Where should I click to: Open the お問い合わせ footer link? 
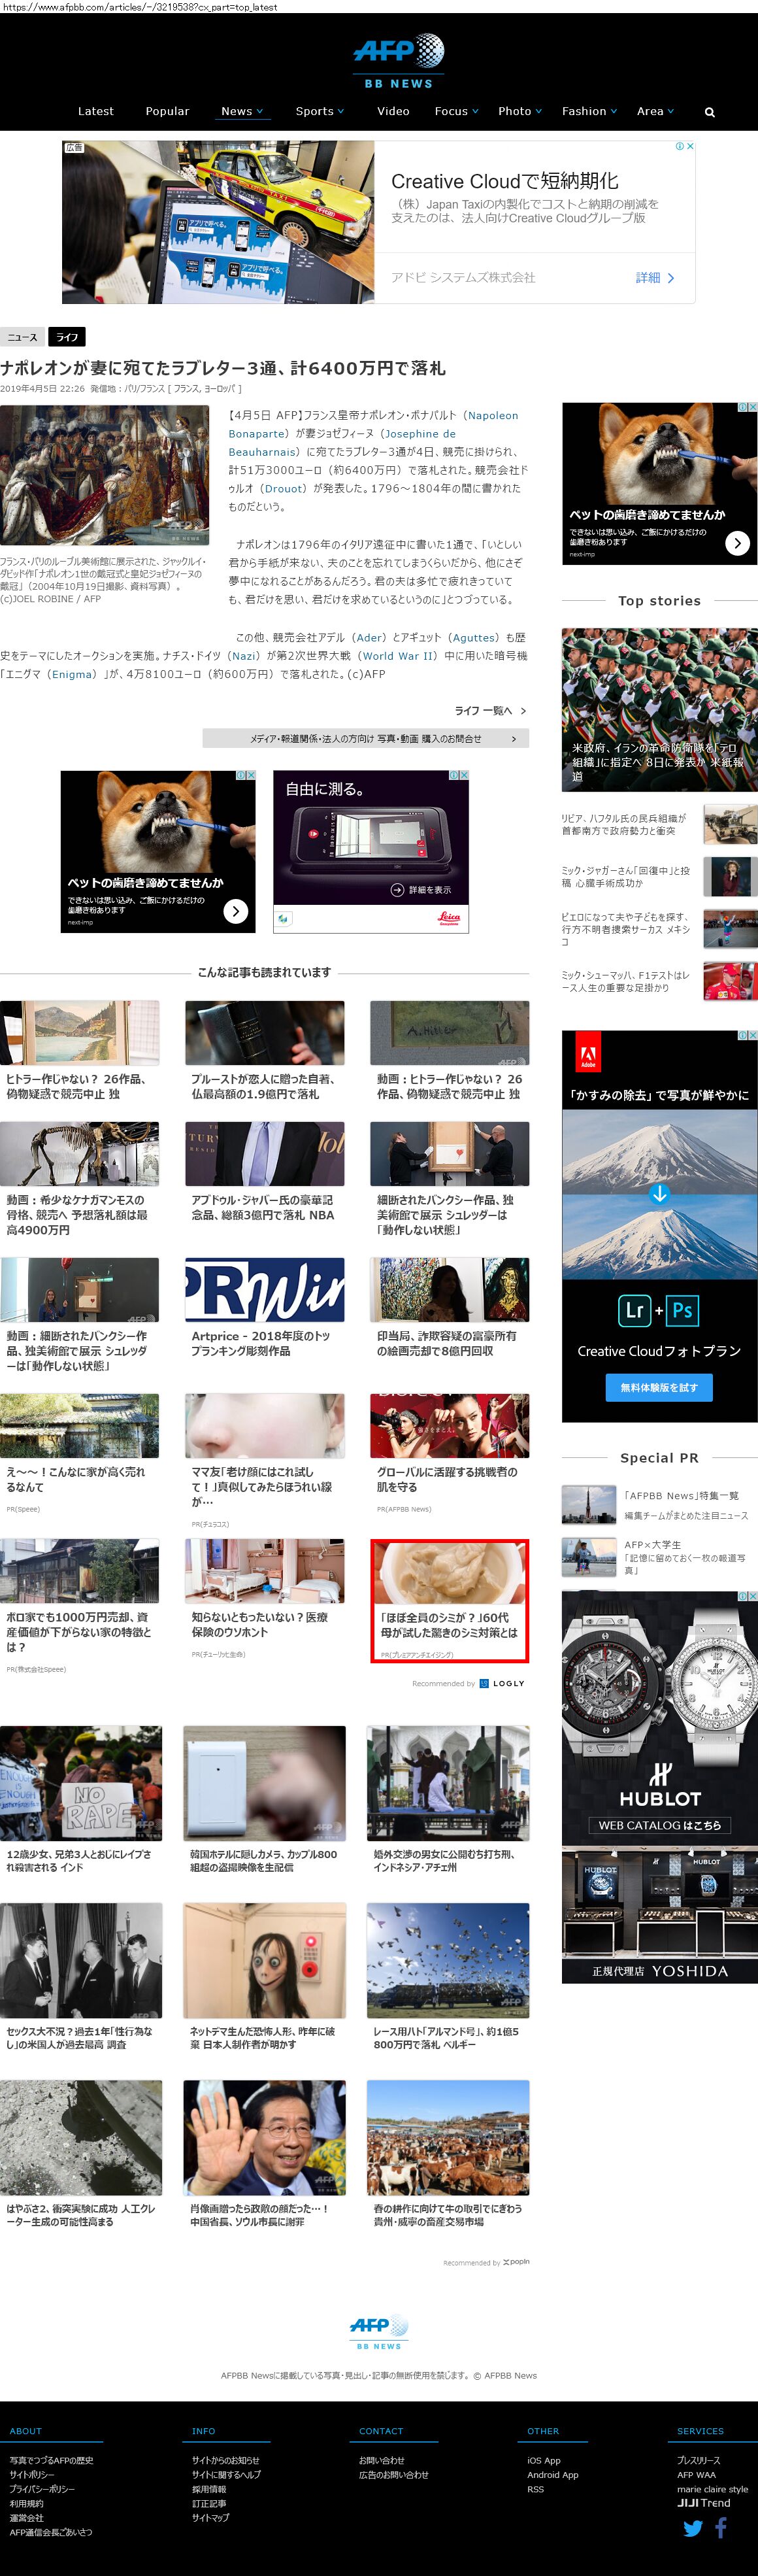pos(382,2460)
